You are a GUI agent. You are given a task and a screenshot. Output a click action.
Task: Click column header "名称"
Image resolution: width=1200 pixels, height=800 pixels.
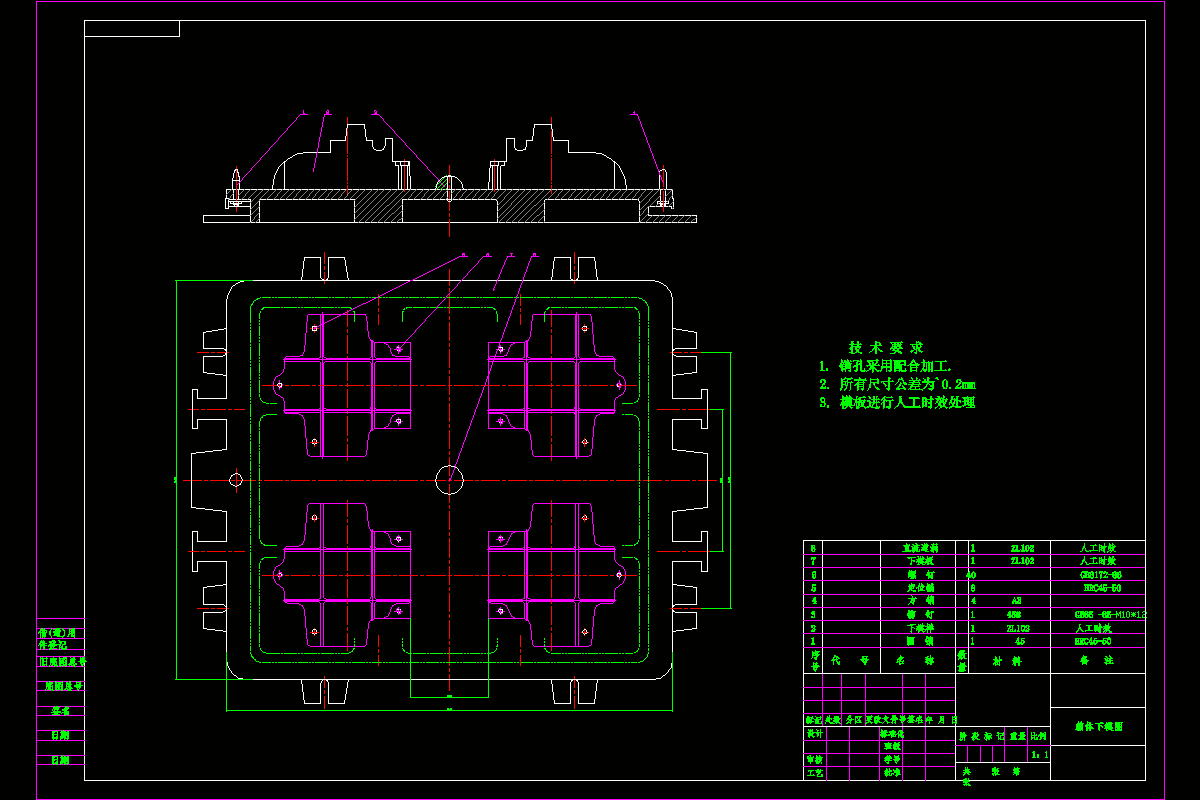[x=915, y=661]
